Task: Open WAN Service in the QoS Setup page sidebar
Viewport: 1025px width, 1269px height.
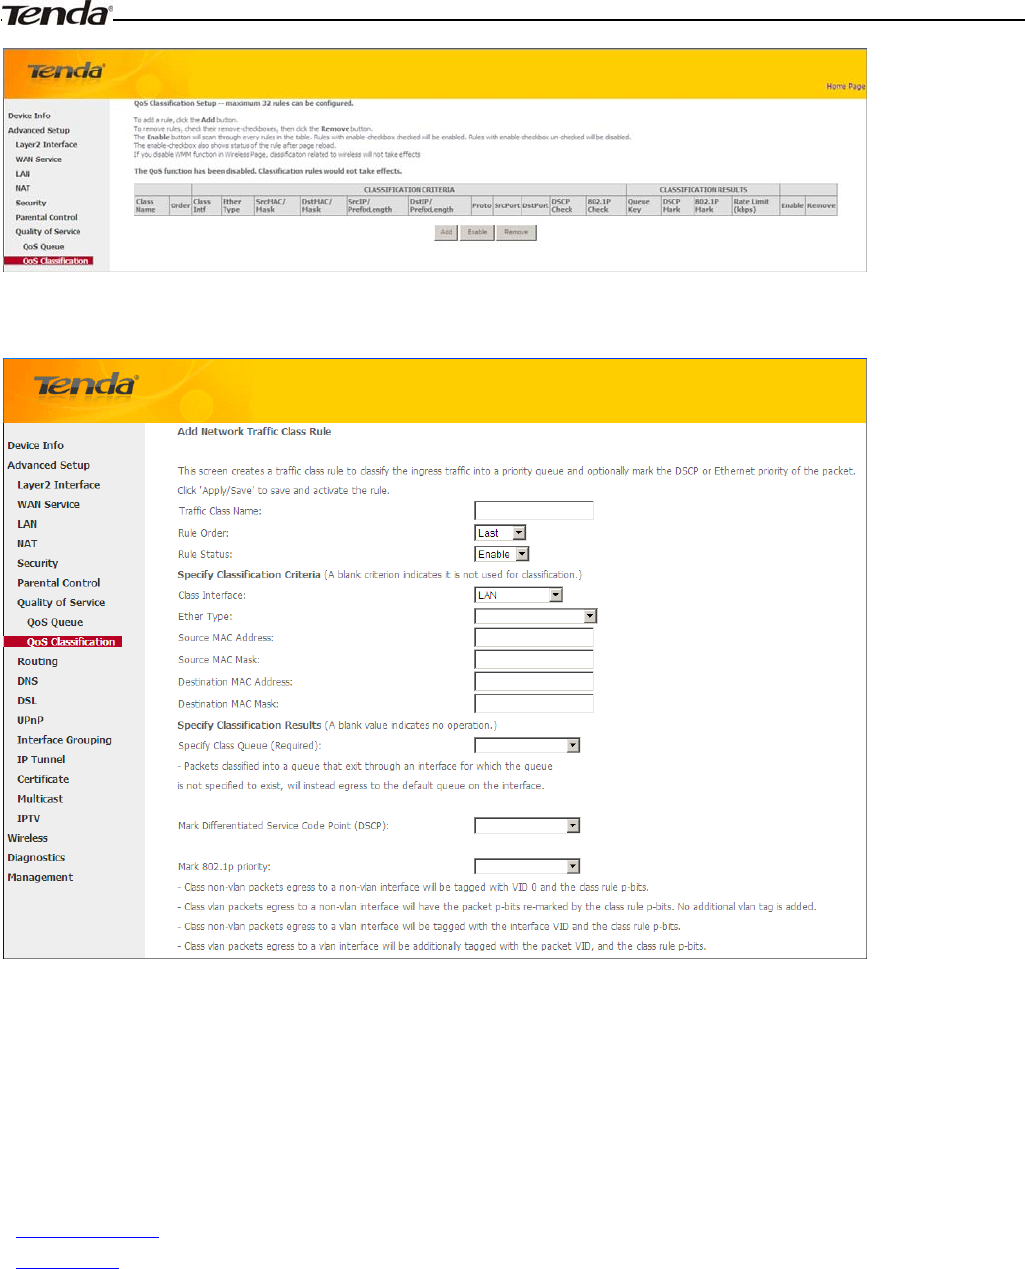Action: tap(38, 160)
